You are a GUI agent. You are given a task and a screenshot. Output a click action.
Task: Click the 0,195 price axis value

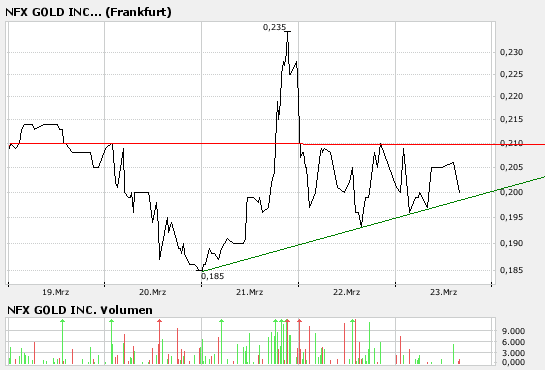tap(511, 217)
